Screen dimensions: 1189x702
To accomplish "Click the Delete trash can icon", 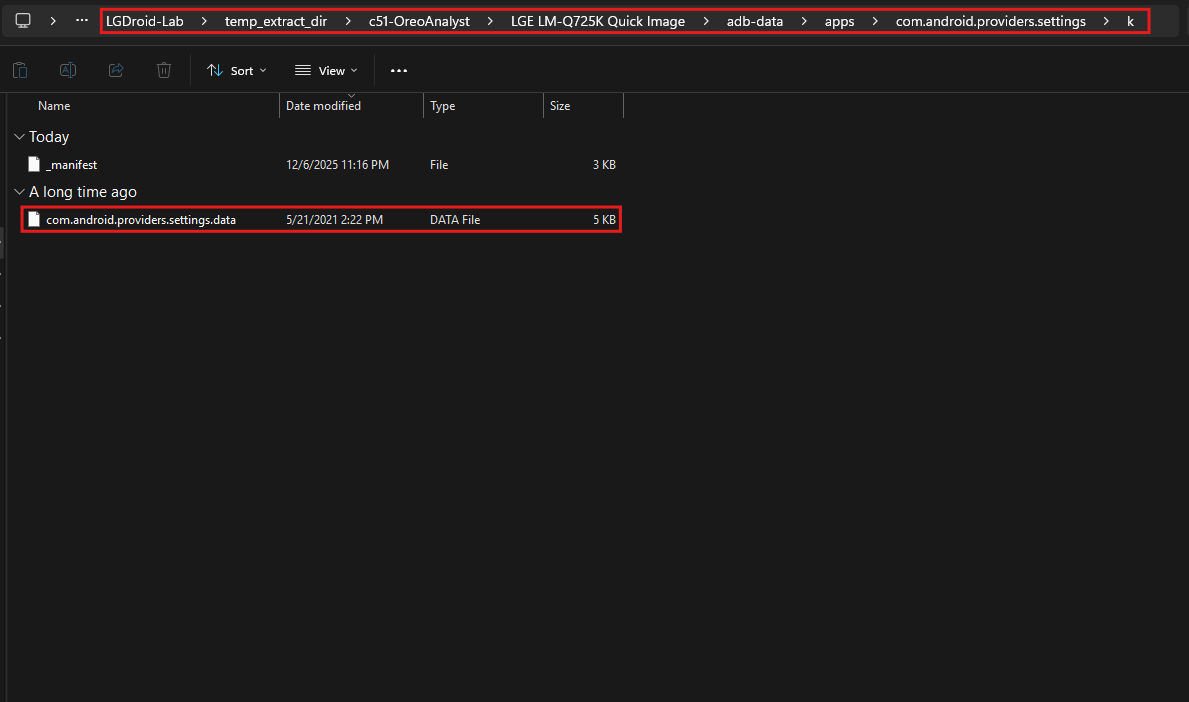I will coord(164,70).
